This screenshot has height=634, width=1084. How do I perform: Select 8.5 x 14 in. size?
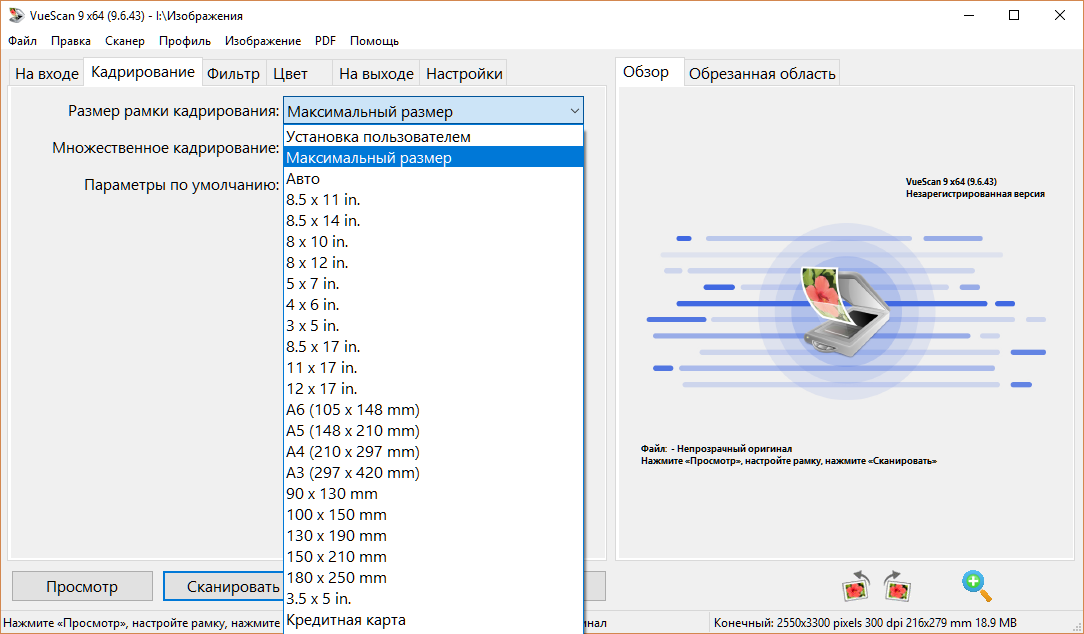point(433,221)
